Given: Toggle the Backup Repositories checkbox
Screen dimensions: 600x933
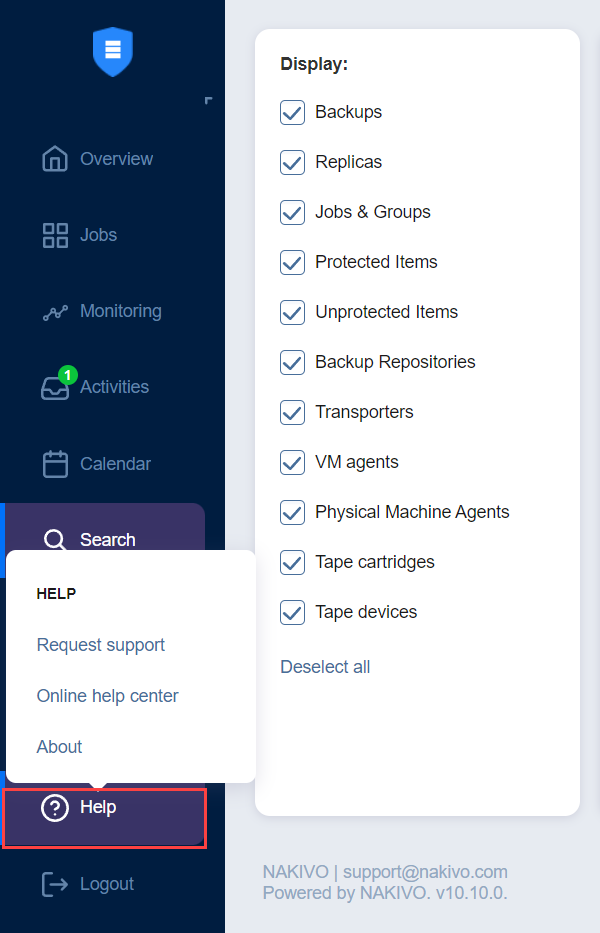Looking at the screenshot, I should coord(292,362).
